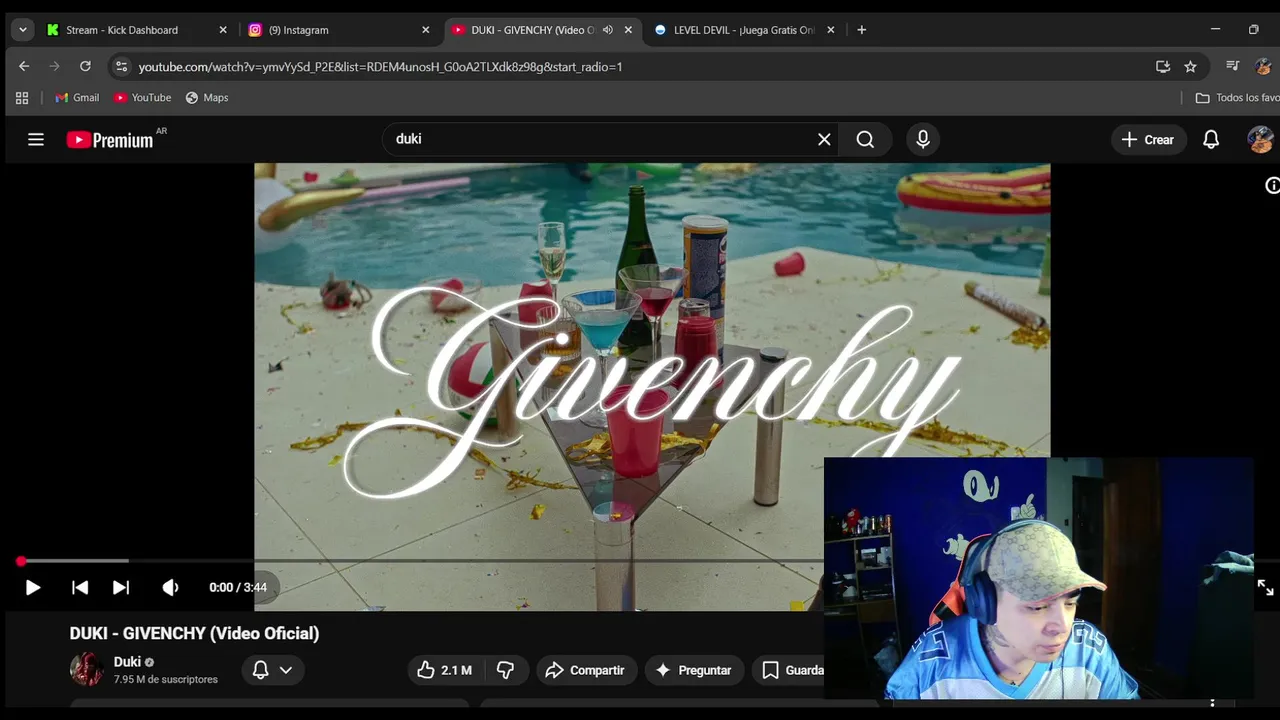
Task: Go back to previous page
Action: tap(24, 67)
